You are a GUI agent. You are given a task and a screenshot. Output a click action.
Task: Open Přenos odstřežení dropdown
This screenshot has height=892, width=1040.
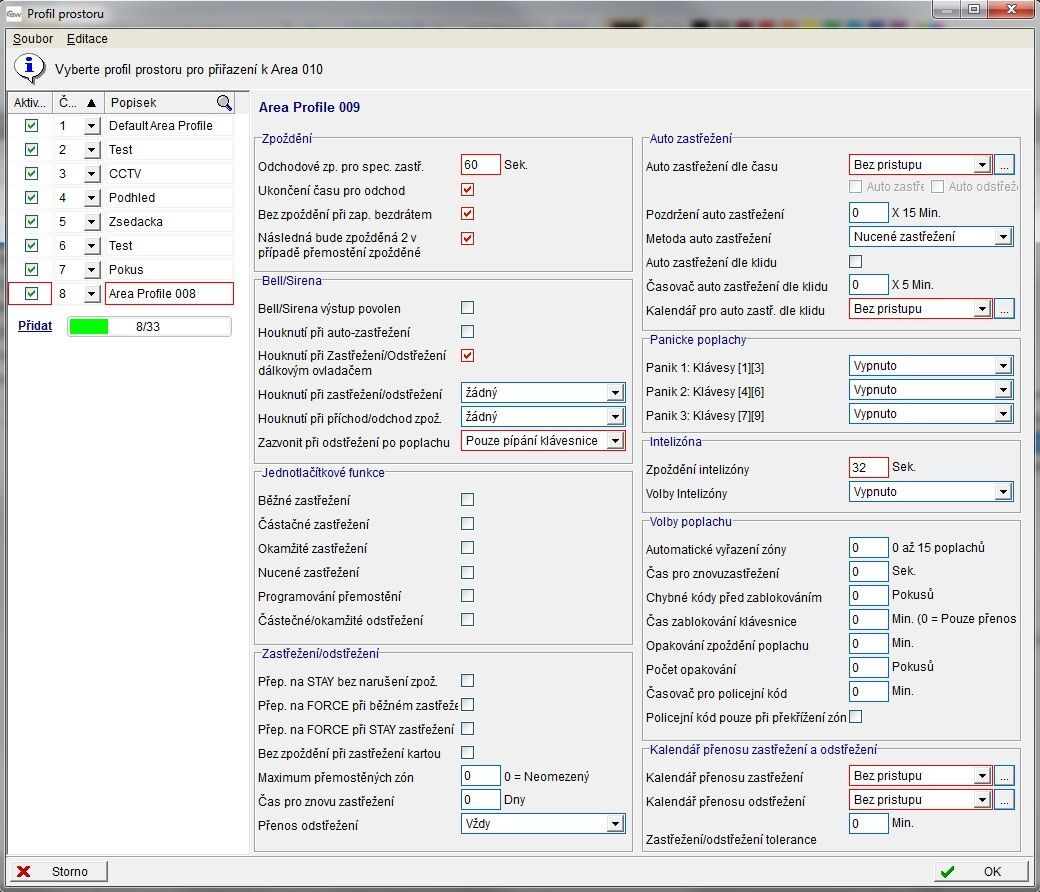point(615,824)
